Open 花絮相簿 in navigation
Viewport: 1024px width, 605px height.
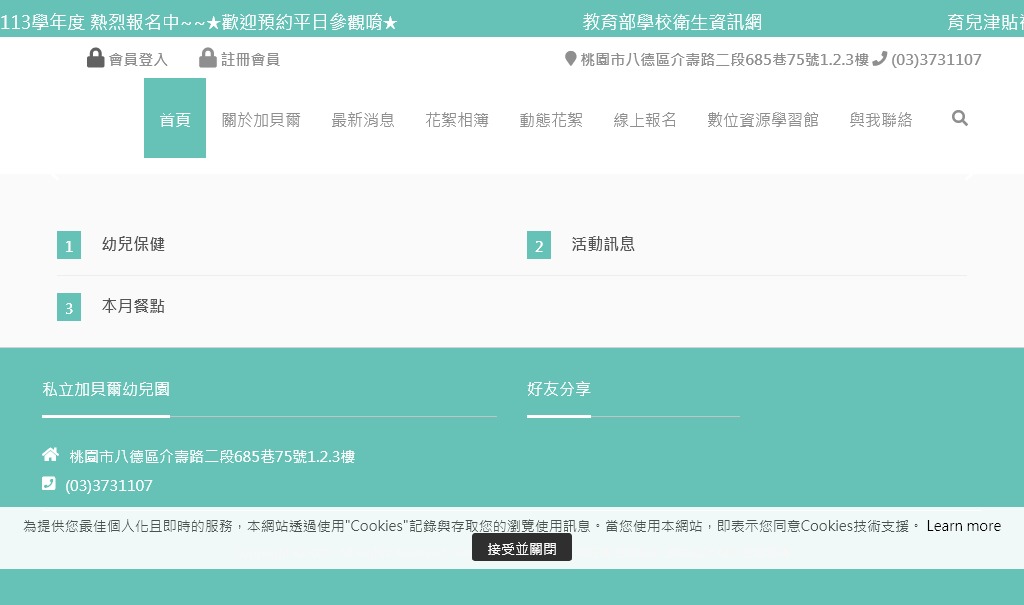tap(457, 120)
